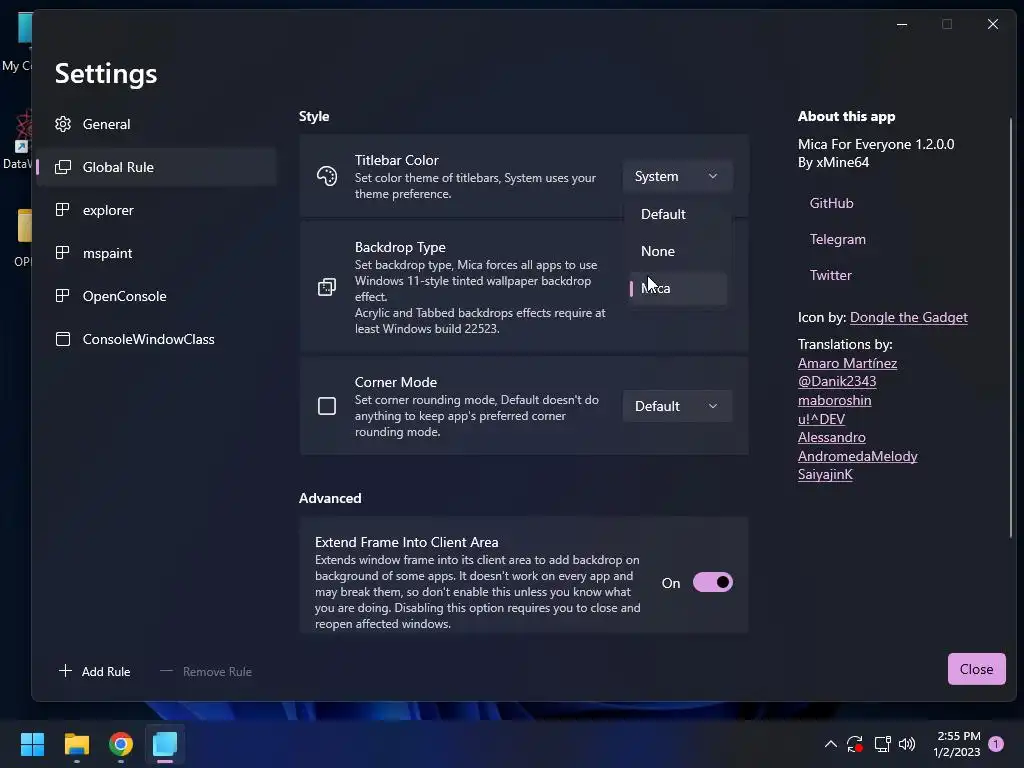Open maboroshin translator link

(834, 400)
